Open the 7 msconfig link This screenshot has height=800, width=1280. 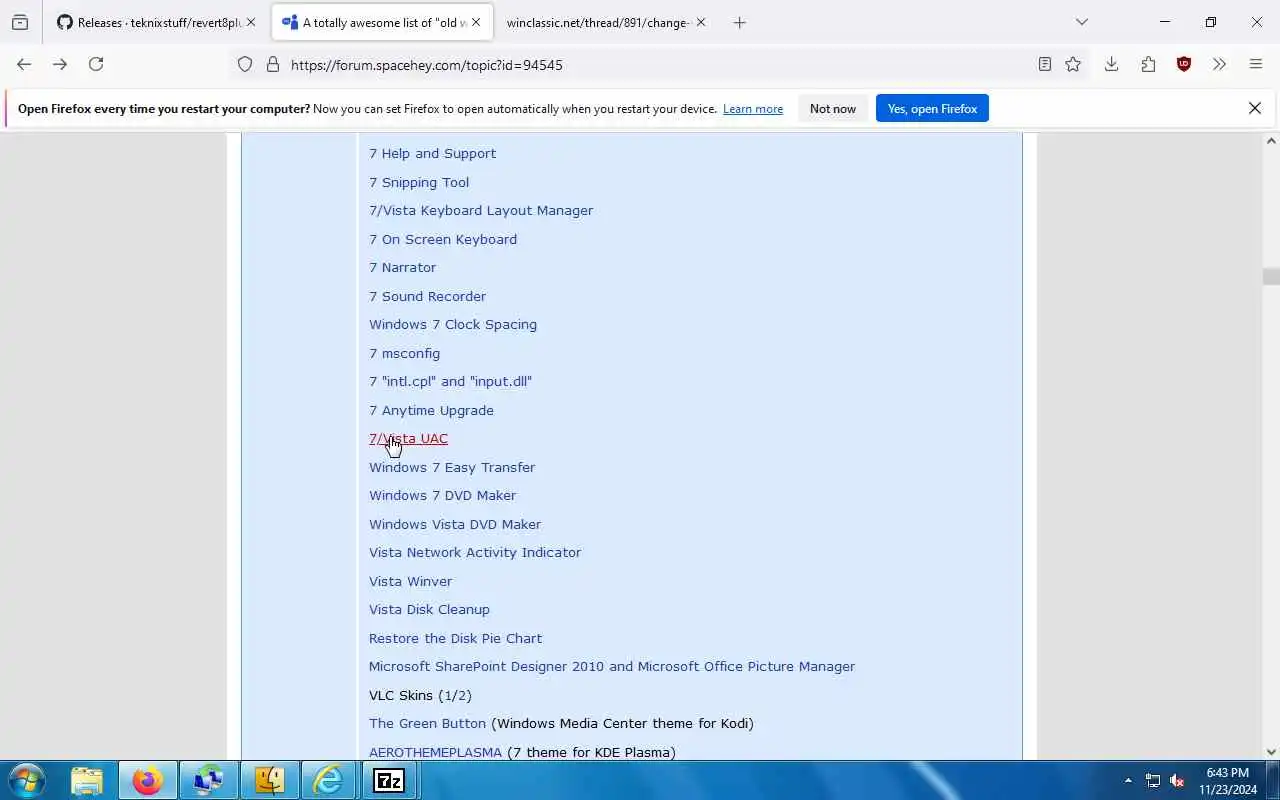(x=404, y=353)
